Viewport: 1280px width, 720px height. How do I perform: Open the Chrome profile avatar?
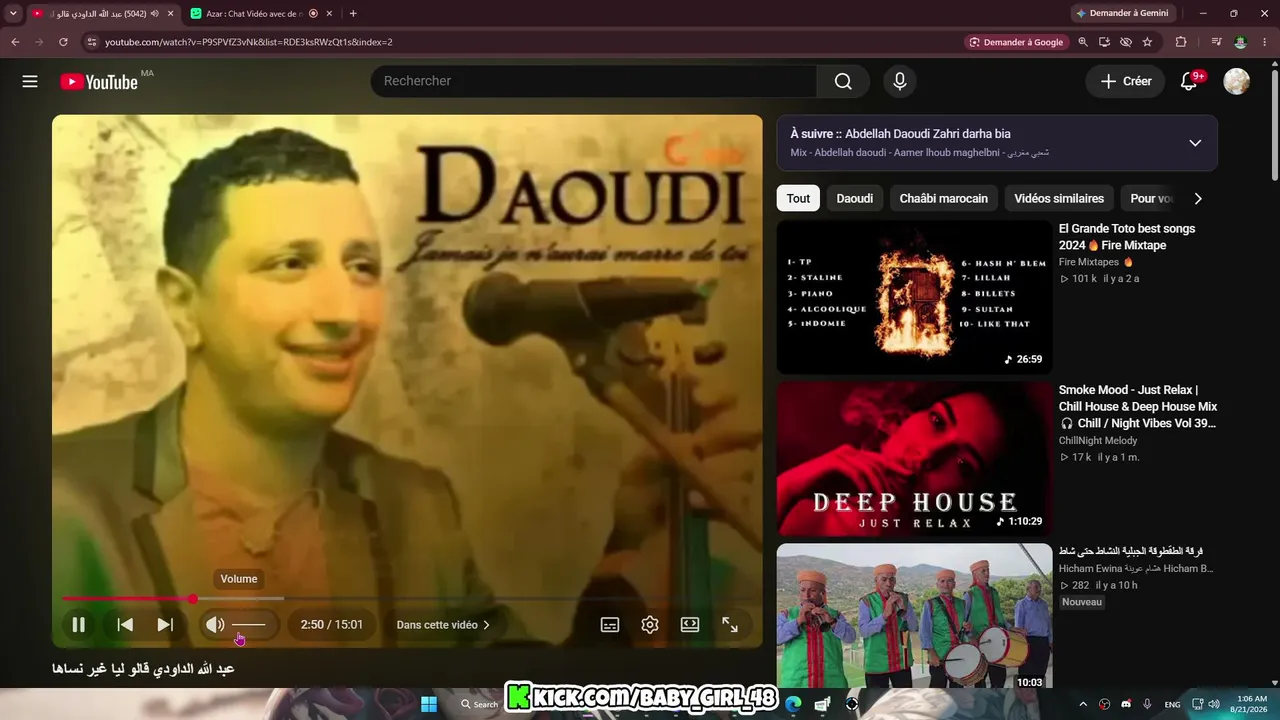(1240, 42)
